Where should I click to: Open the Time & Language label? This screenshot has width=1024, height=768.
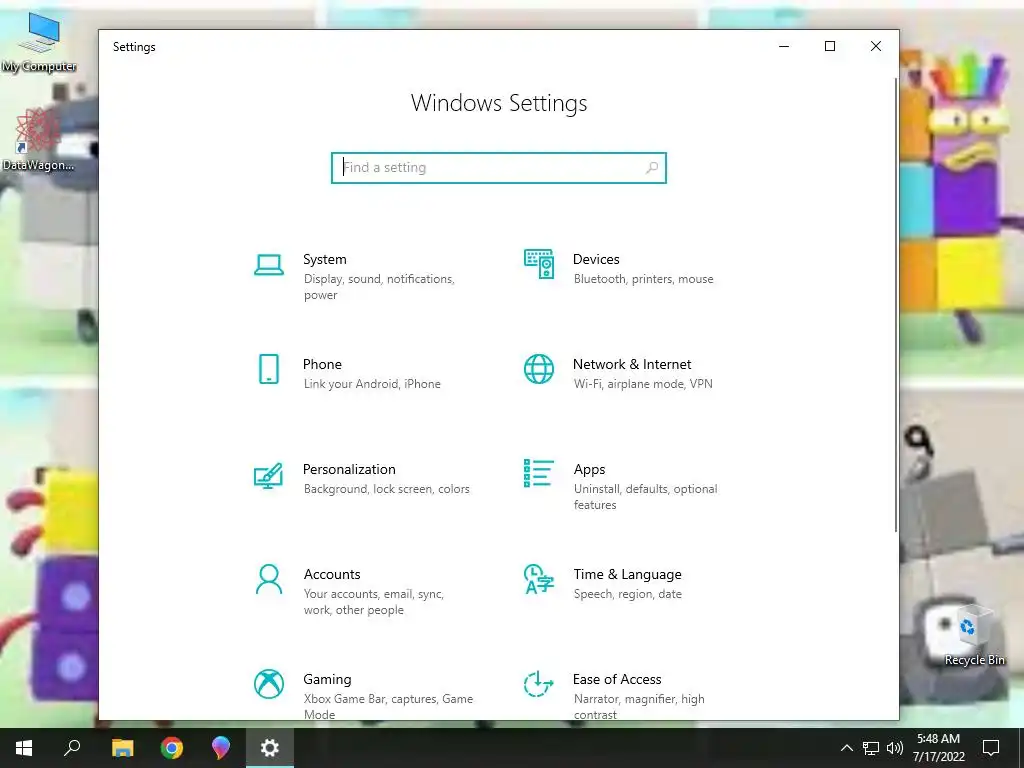(x=627, y=575)
